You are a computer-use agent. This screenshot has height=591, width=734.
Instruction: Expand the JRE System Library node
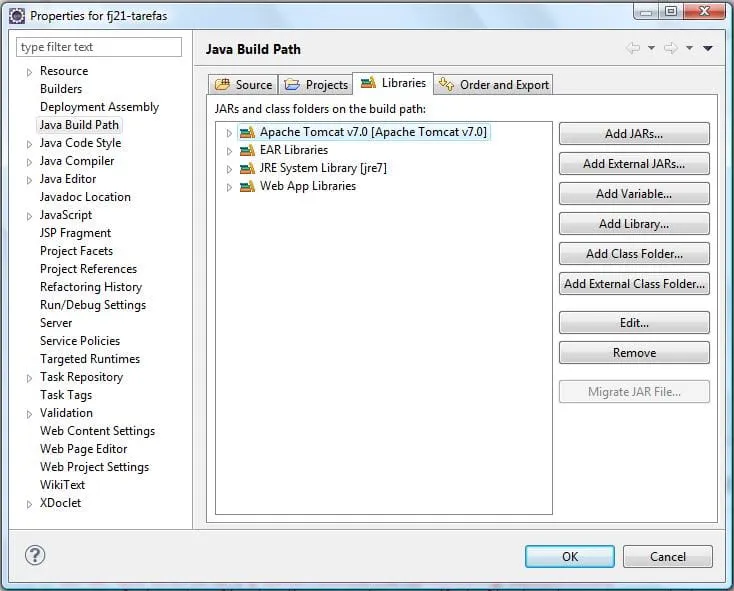[229, 169]
